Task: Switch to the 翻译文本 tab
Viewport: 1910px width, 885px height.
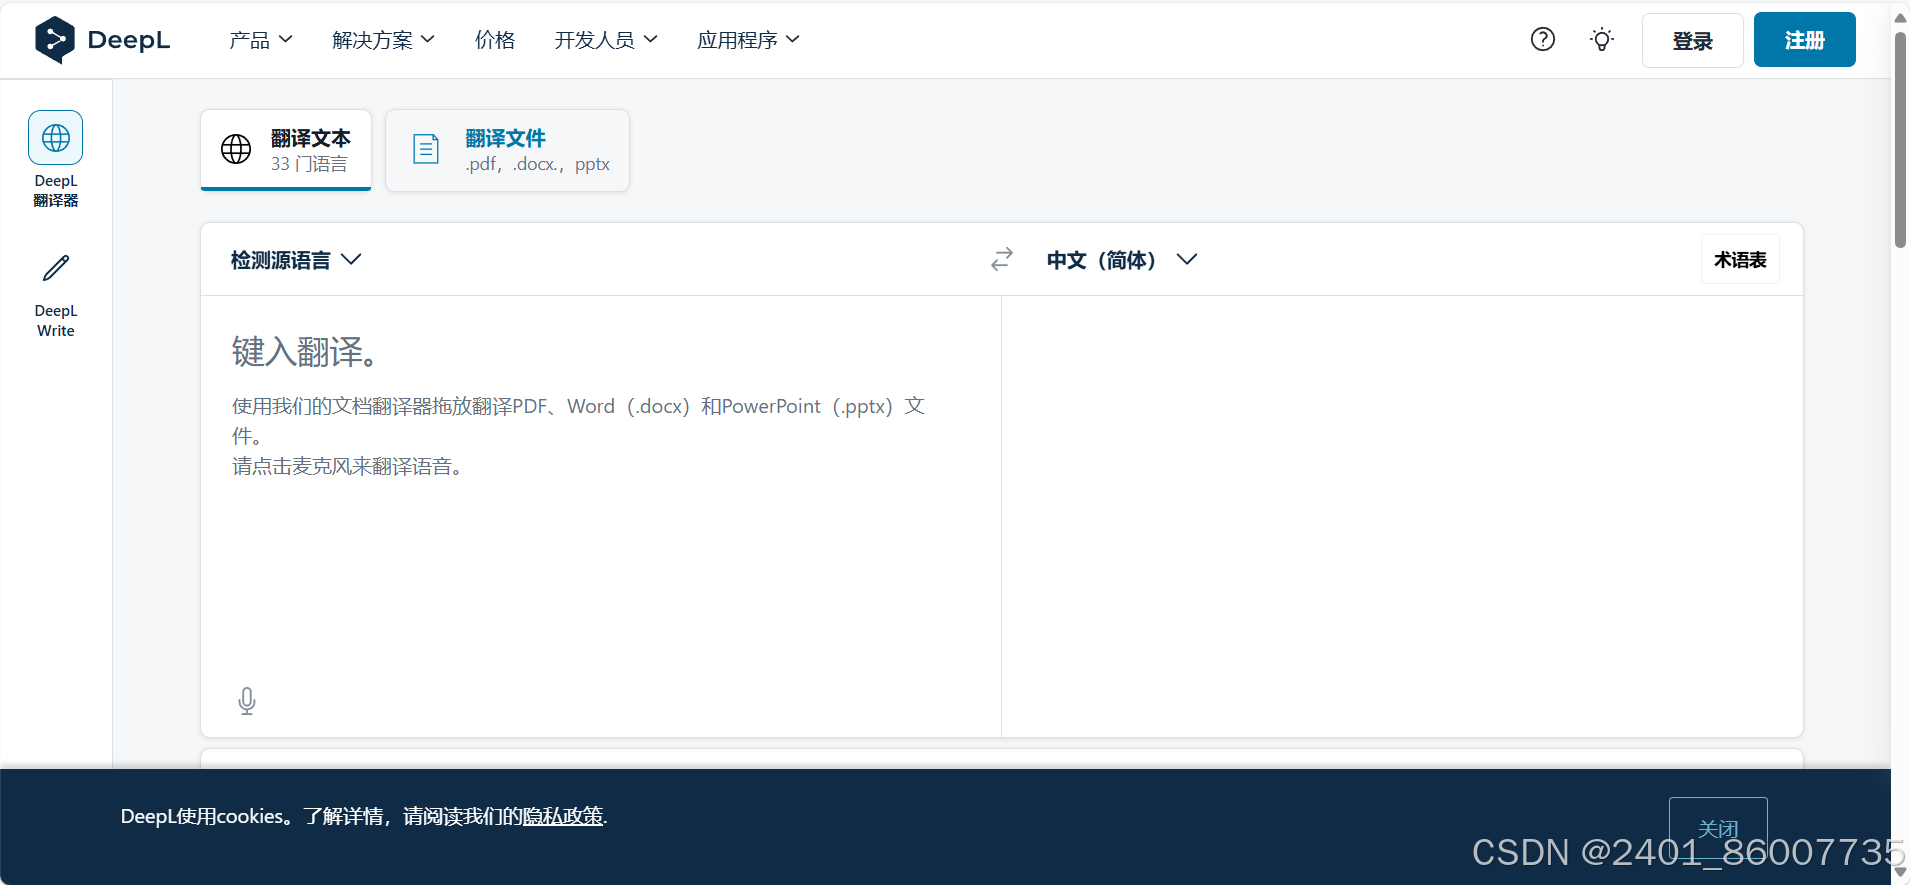Action: tap(286, 150)
